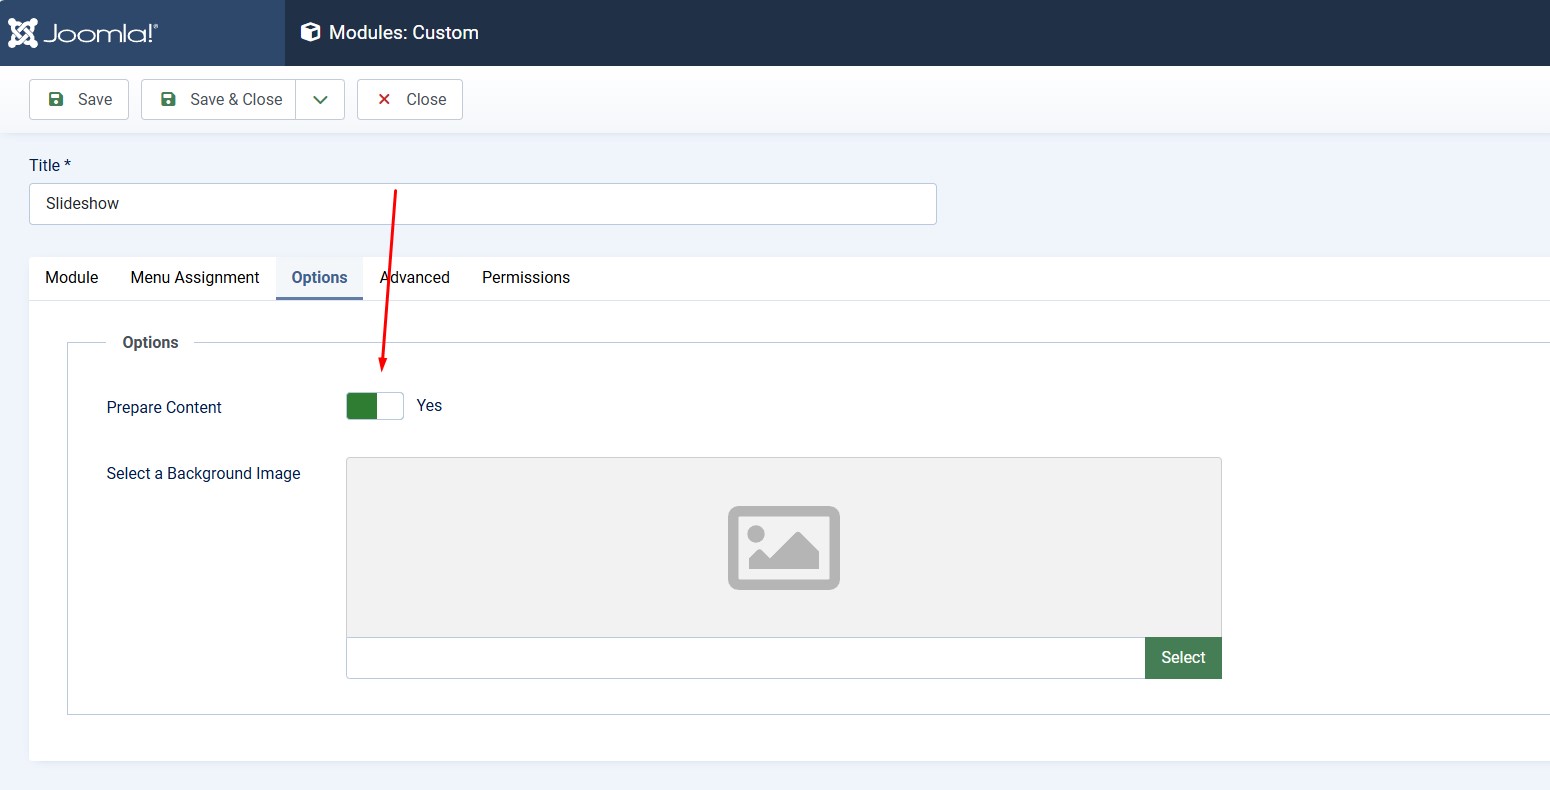
Task: Click the Modules cube icon in header
Action: pos(311,32)
